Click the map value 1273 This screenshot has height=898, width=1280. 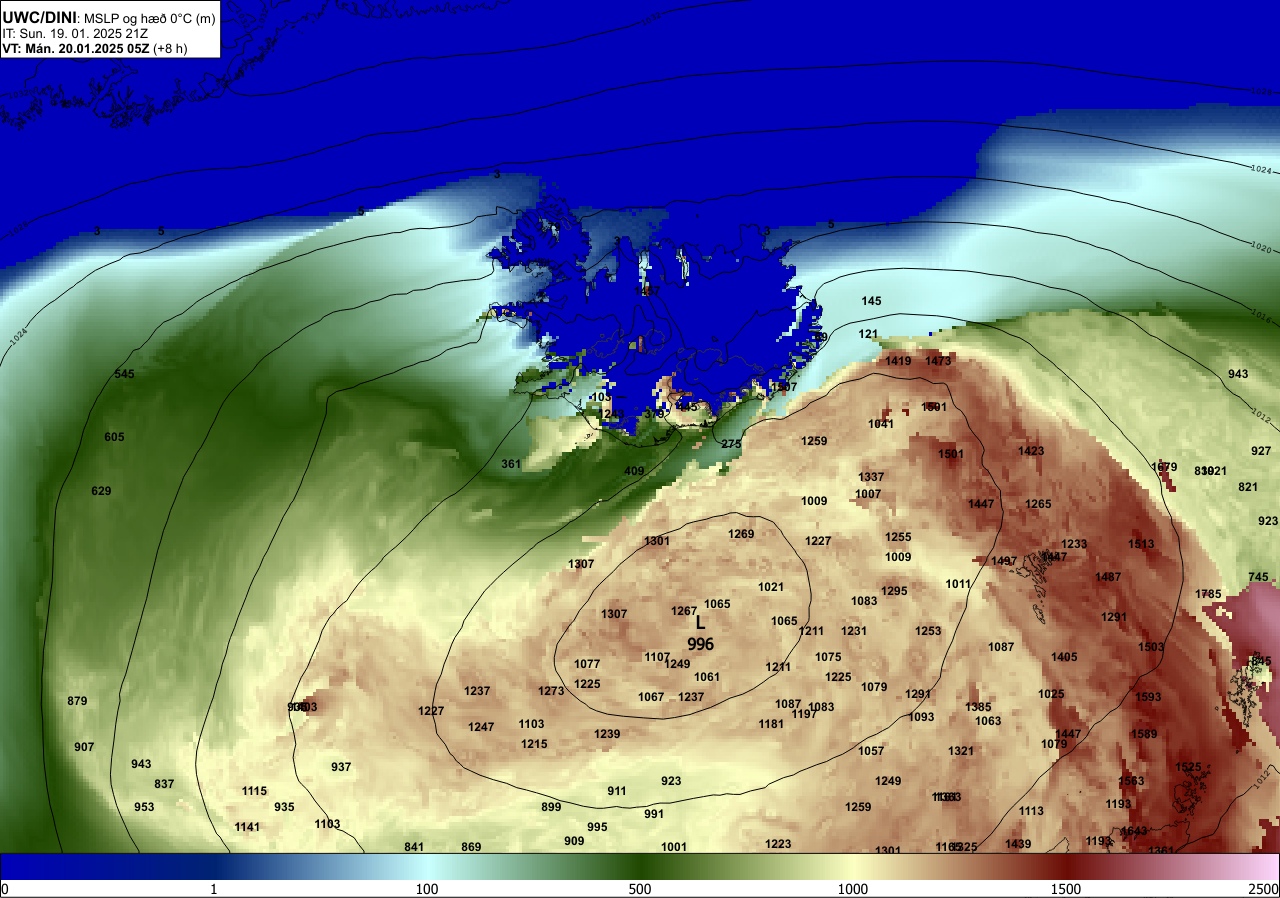tap(551, 691)
